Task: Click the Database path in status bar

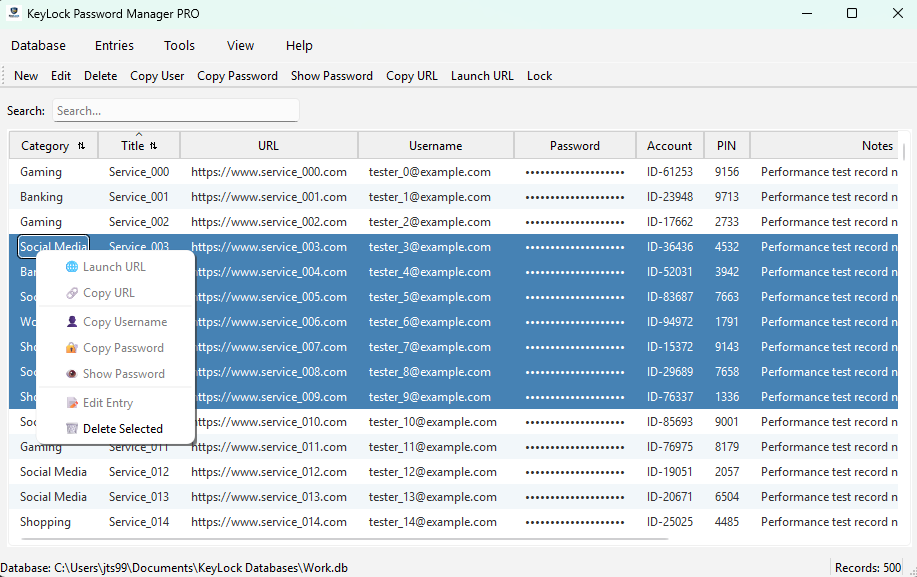Action: click(x=174, y=568)
